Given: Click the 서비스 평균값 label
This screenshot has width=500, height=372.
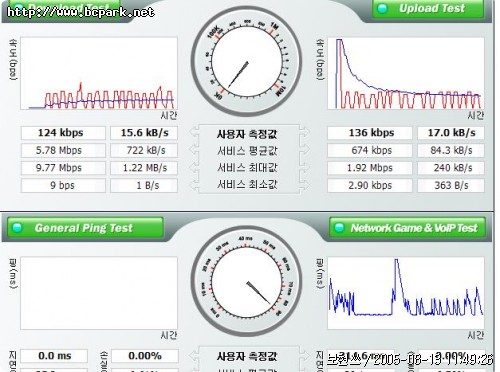Looking at the screenshot, I should point(247,151).
